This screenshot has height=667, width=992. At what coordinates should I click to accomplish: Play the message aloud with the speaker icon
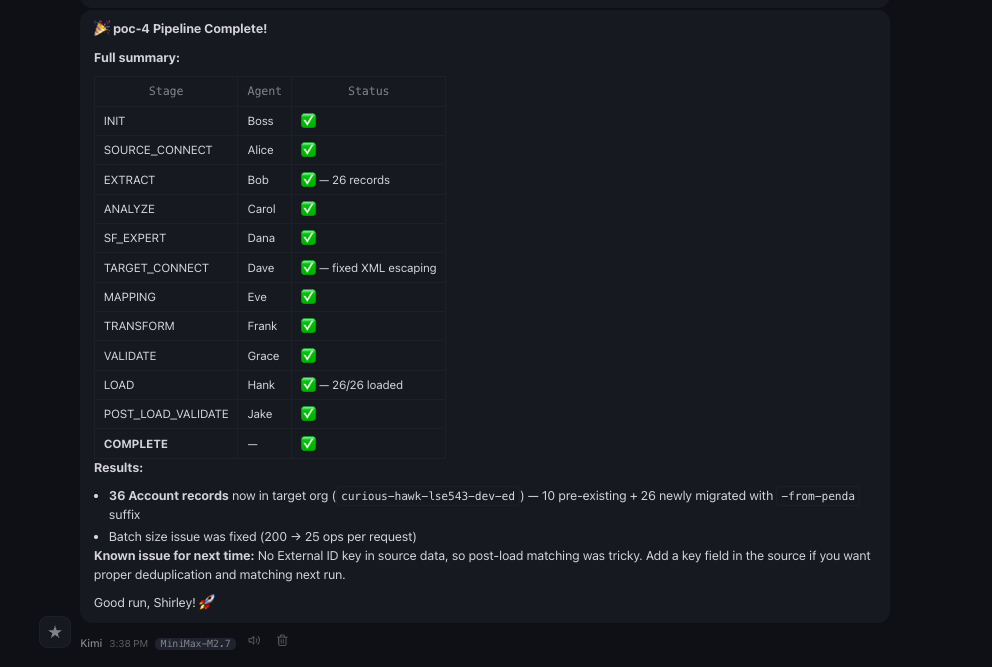[x=254, y=641]
